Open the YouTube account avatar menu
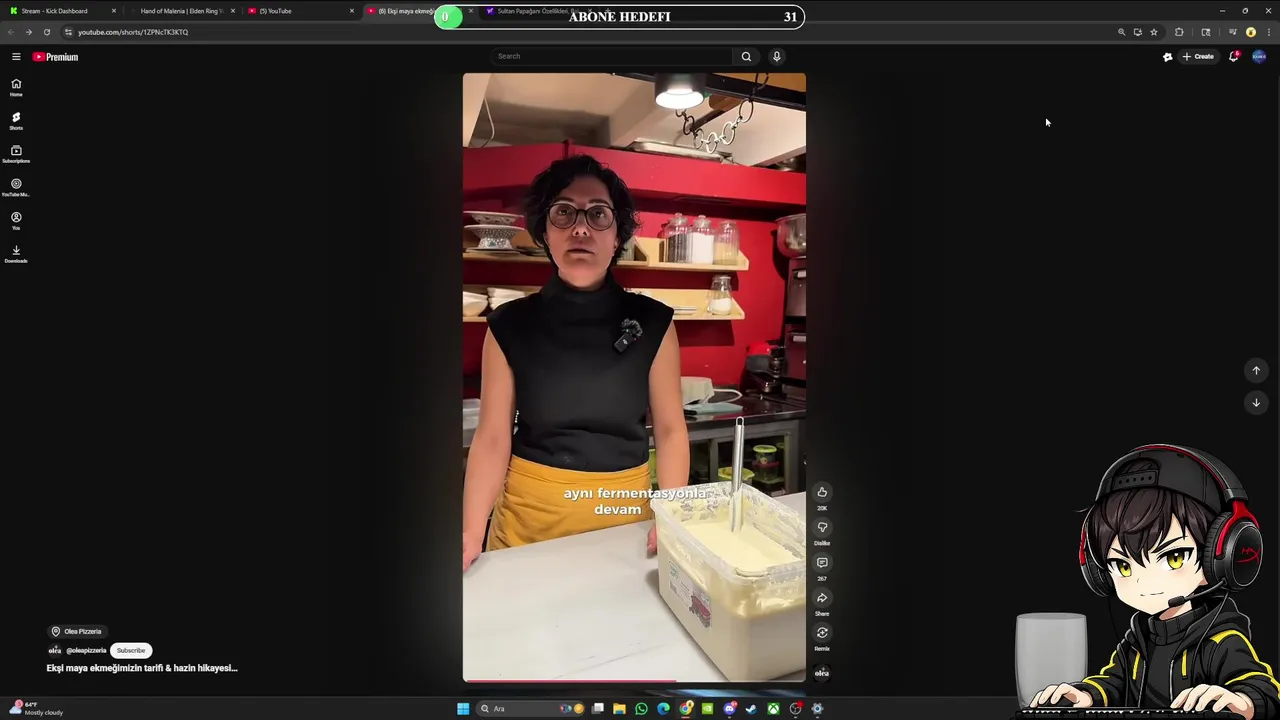Image resolution: width=1280 pixels, height=720 pixels. 1259,57
